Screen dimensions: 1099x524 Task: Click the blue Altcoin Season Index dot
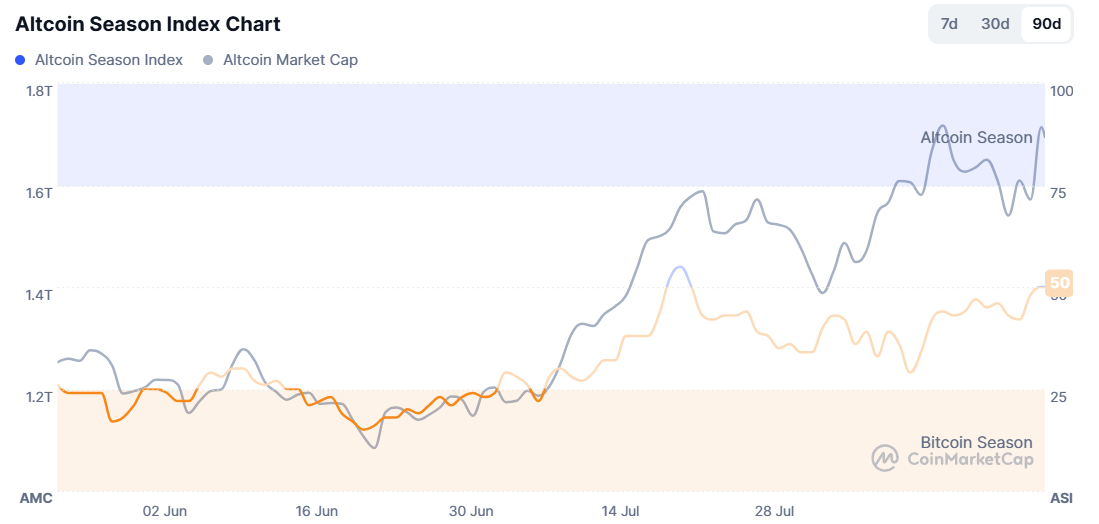(x=21, y=60)
